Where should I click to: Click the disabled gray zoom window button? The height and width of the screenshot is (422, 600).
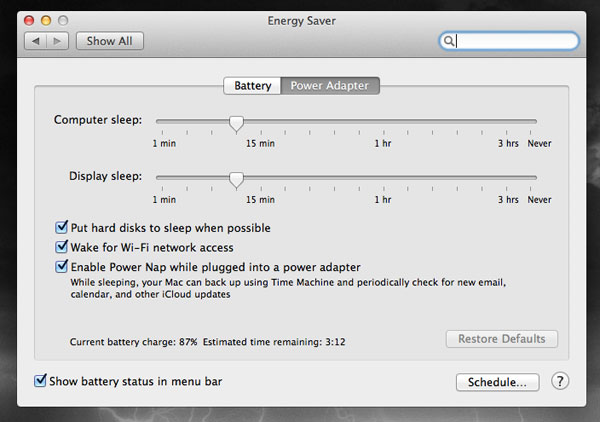63,20
